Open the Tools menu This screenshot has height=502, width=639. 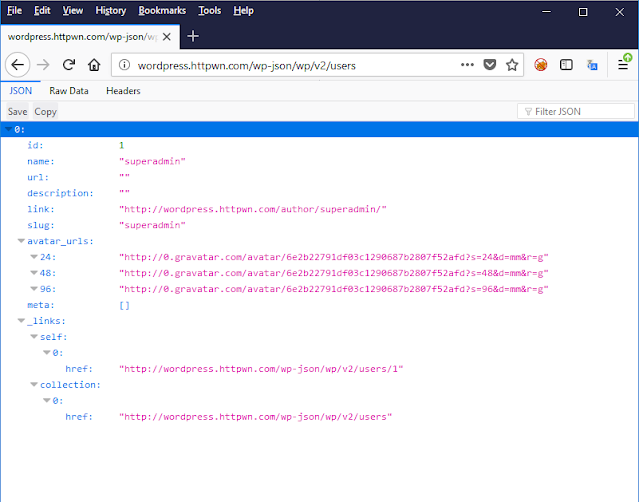pos(209,11)
